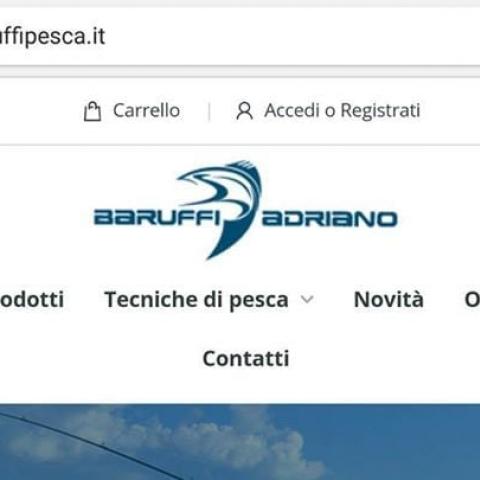Click the browser address bar URL

coord(53,36)
